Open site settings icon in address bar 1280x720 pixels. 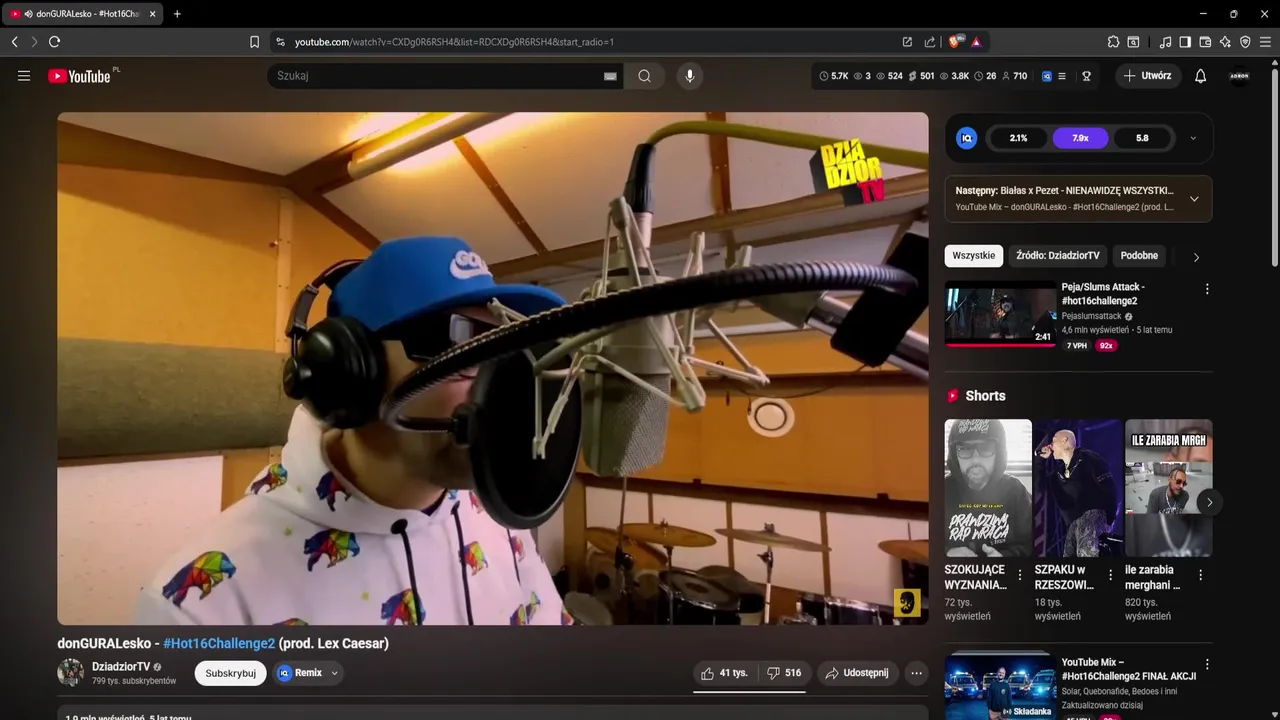[x=280, y=42]
